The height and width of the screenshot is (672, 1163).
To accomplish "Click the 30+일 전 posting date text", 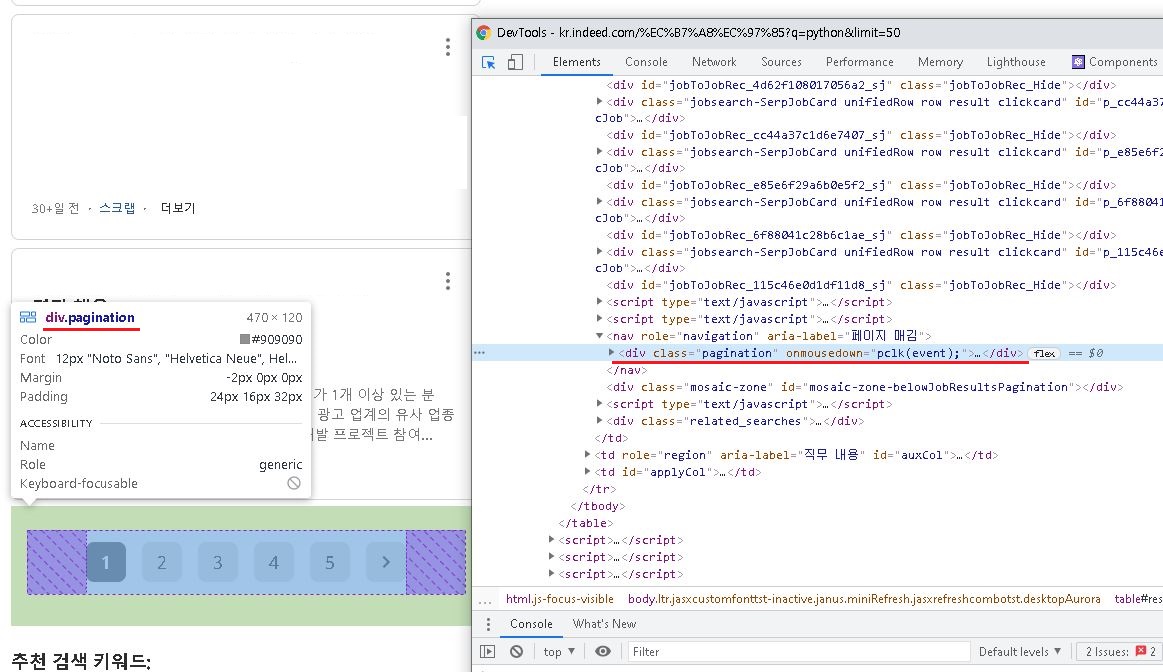I will pyautogui.click(x=55, y=208).
